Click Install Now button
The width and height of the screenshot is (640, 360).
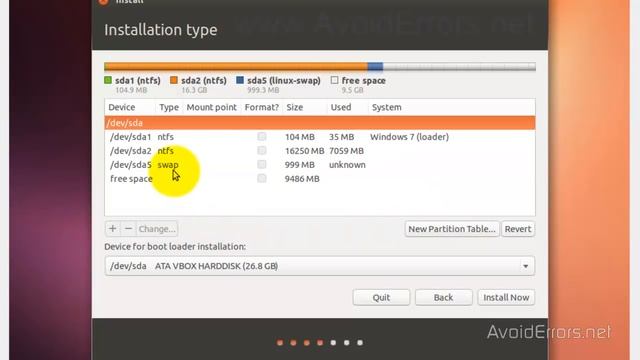[506, 298]
